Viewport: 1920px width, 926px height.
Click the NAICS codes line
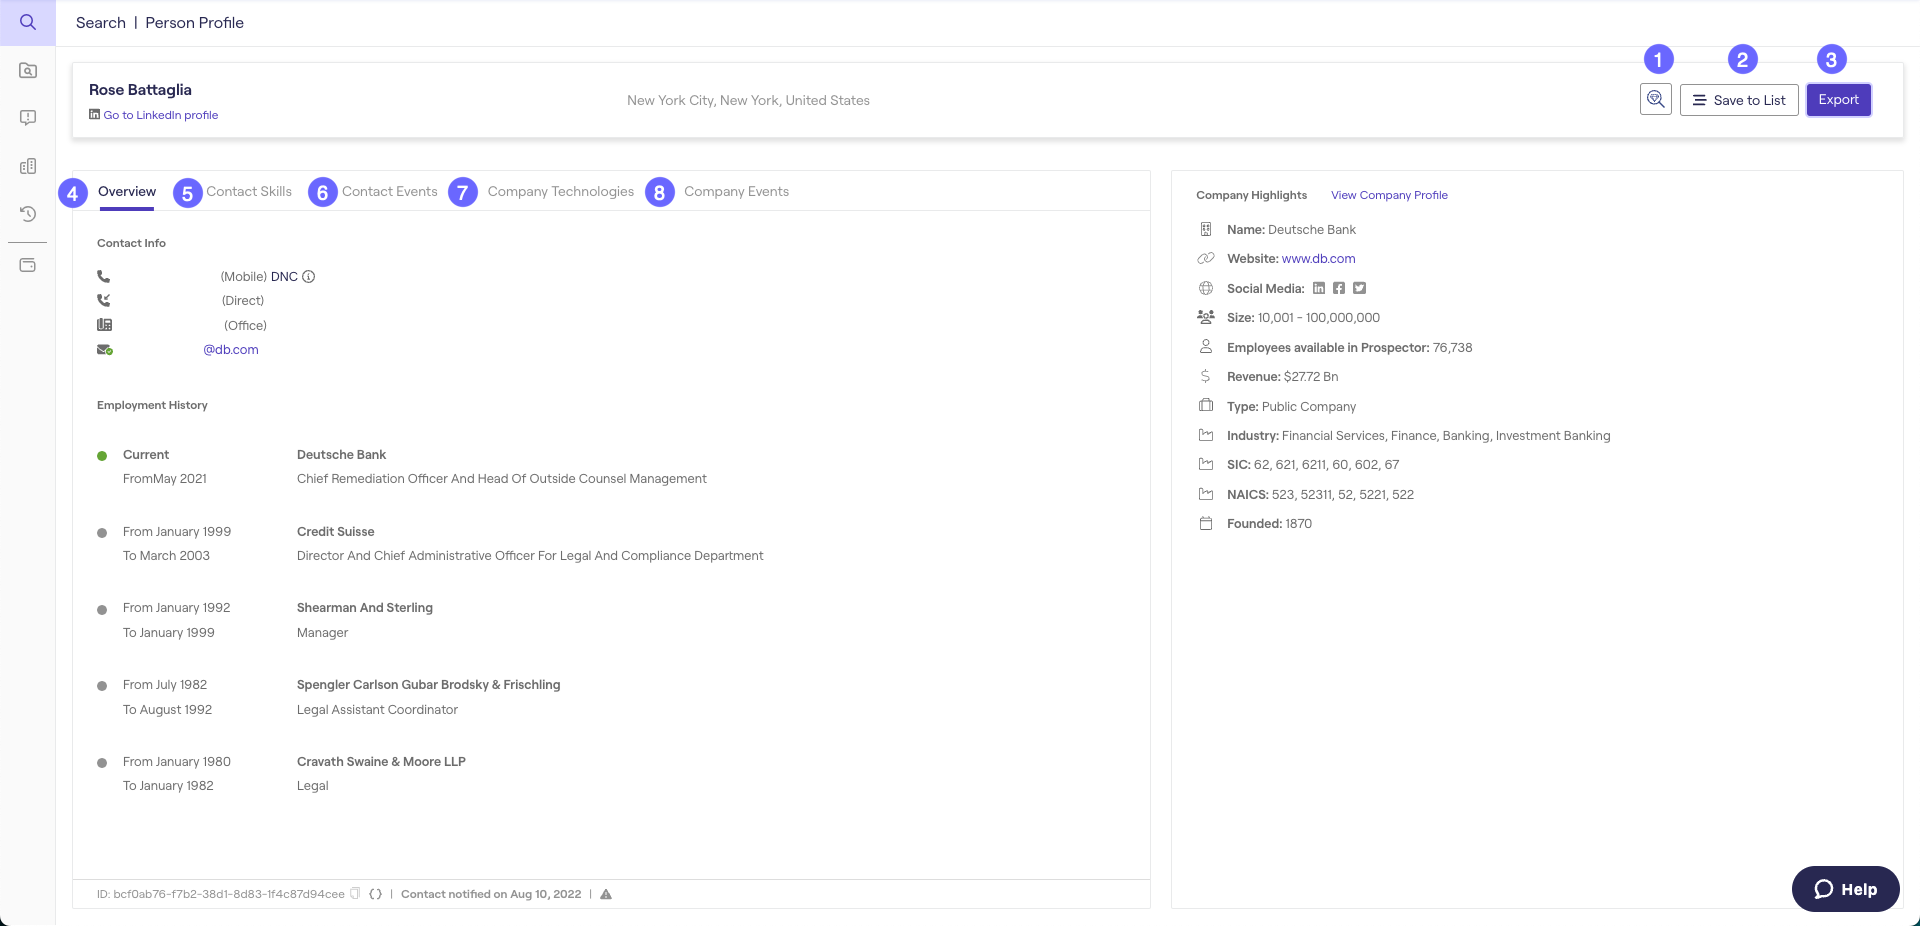point(1320,495)
